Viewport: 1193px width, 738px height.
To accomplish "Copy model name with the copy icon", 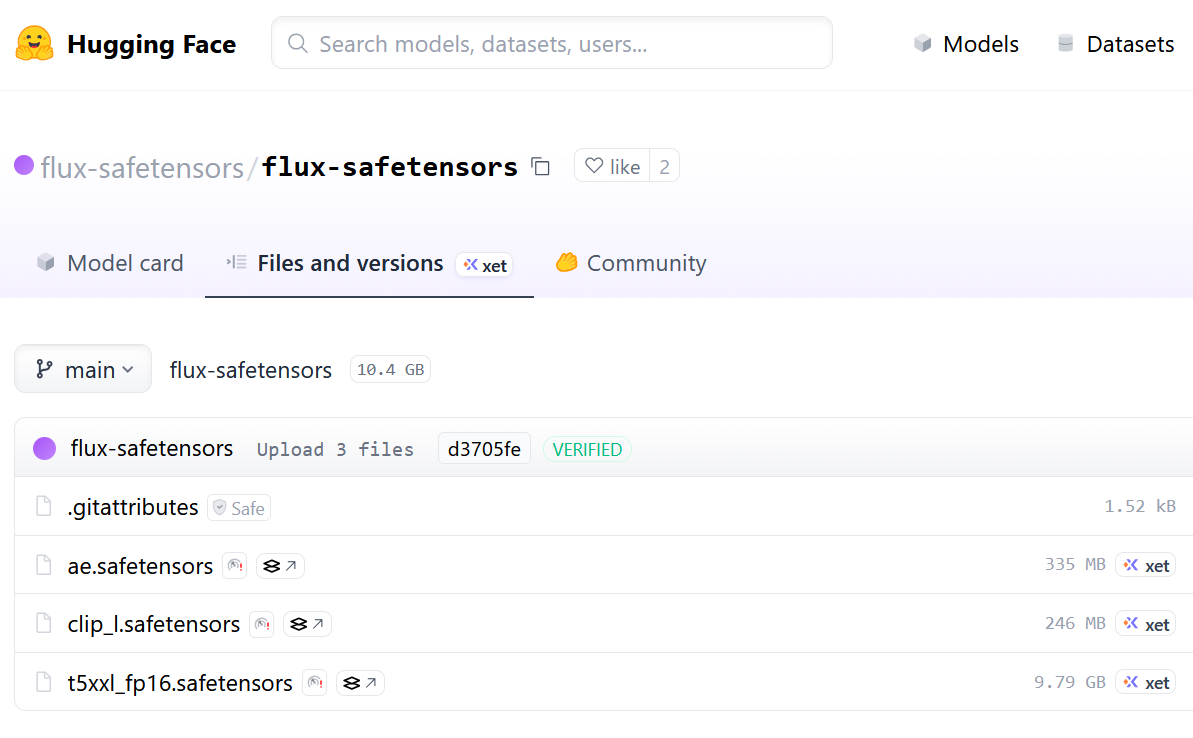I will [x=541, y=167].
